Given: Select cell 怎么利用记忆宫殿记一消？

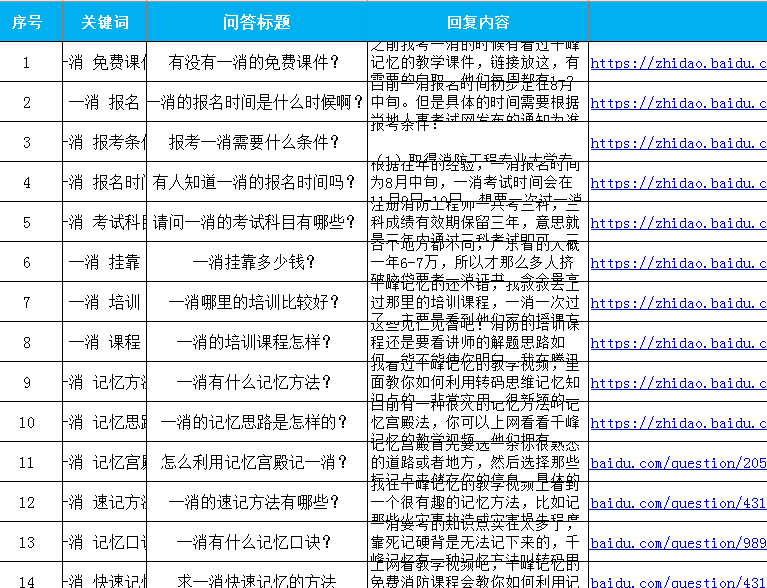Looking at the screenshot, I should (x=257, y=462).
